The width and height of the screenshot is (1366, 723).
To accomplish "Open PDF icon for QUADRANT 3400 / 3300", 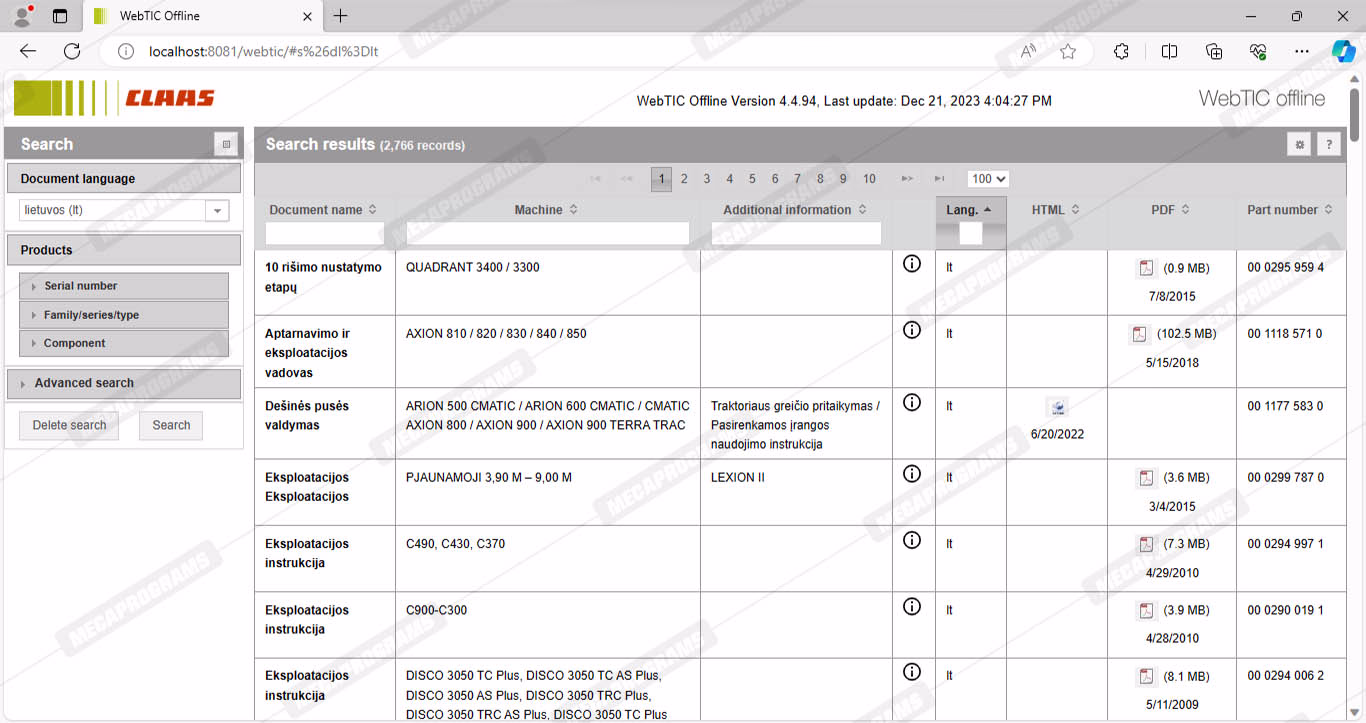I will tap(1145, 268).
